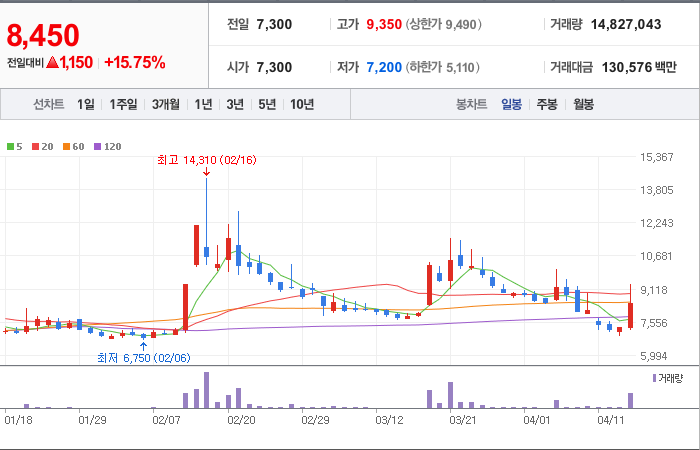The width and height of the screenshot is (700, 450).
Task: Click the 01/18 date axis label
Action: click(x=18, y=421)
